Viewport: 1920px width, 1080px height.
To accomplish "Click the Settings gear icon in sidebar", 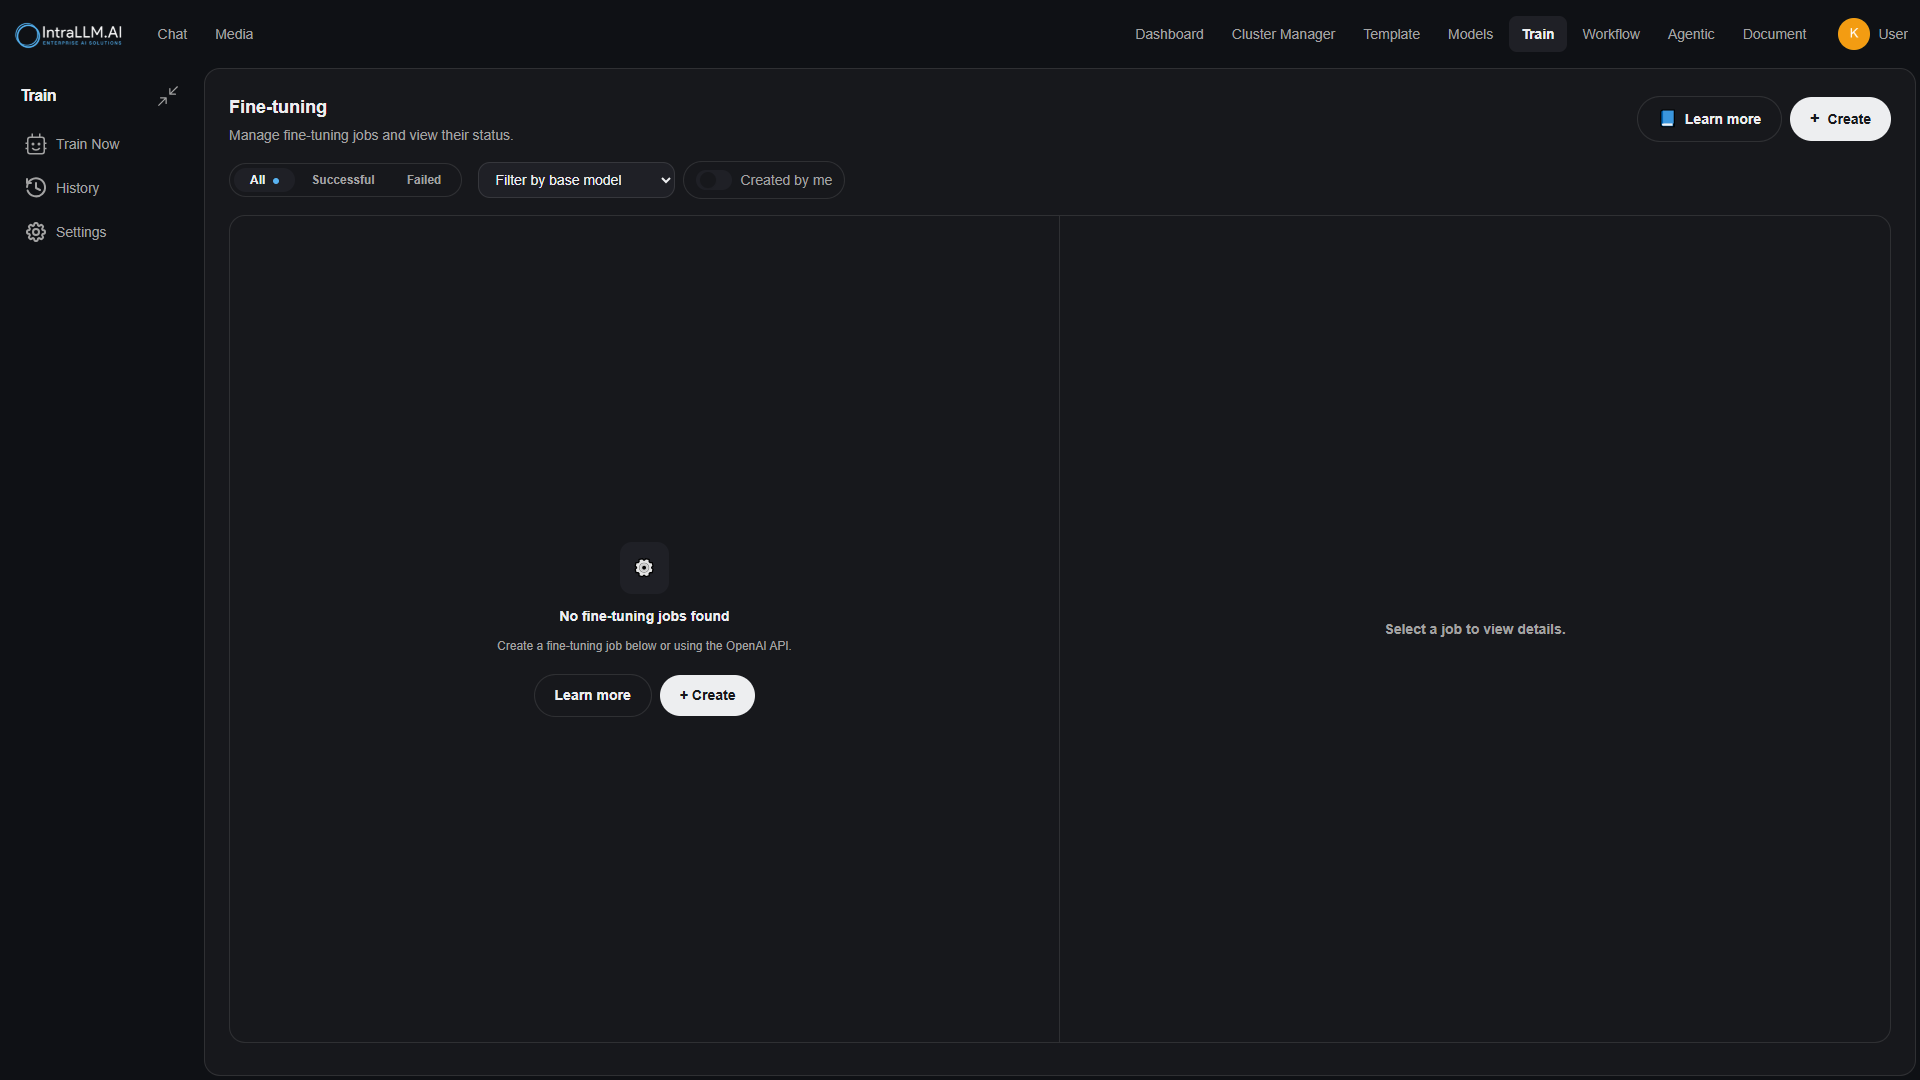I will tap(36, 232).
